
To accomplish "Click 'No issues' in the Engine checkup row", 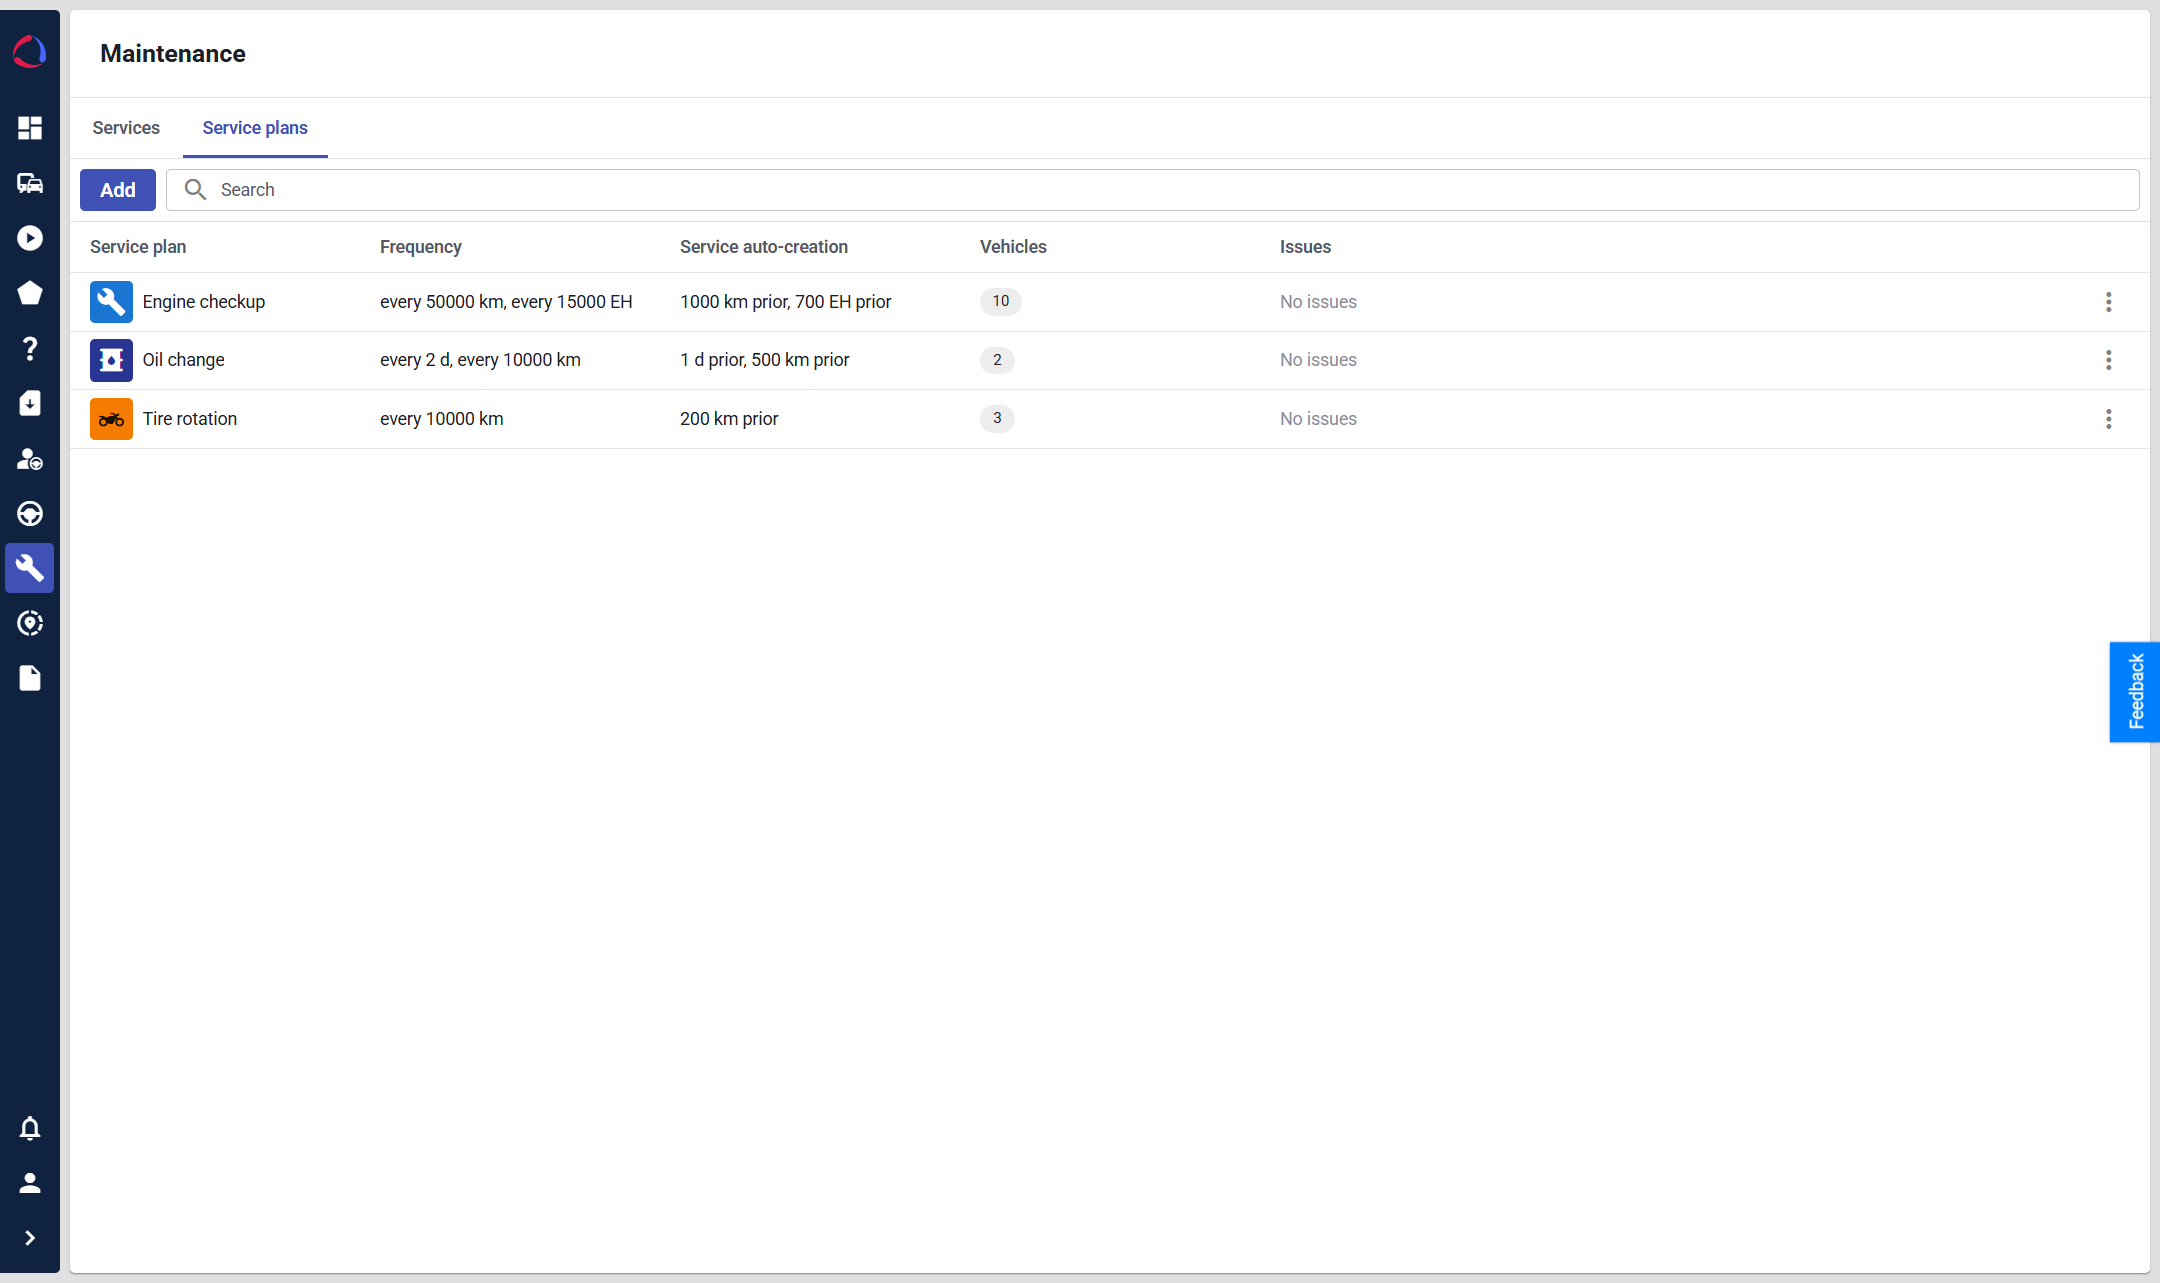I will coord(1318,302).
